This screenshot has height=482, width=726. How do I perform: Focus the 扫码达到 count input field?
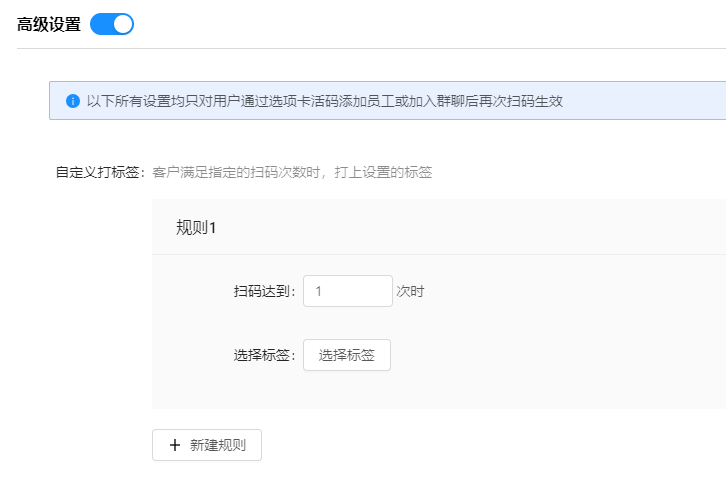pyautogui.click(x=348, y=291)
